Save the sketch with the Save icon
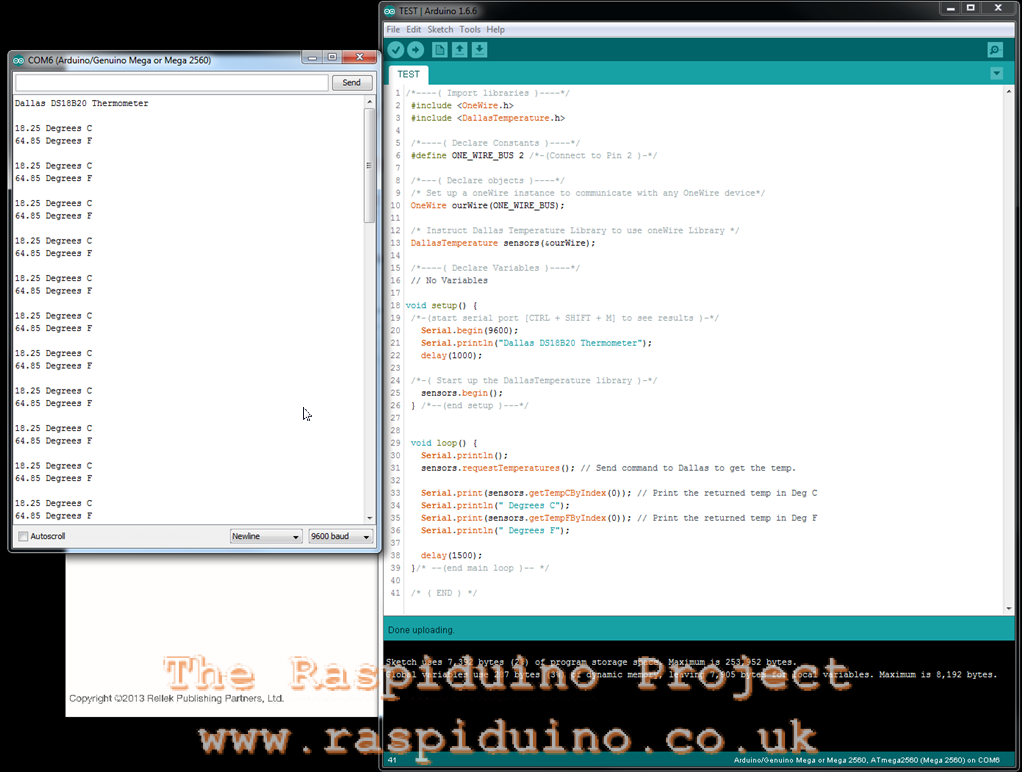This screenshot has width=1022, height=772. coord(480,50)
